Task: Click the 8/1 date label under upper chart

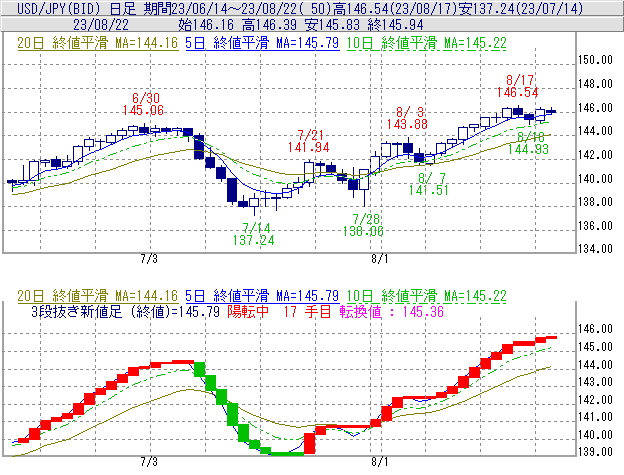Action: pyautogui.click(x=380, y=259)
